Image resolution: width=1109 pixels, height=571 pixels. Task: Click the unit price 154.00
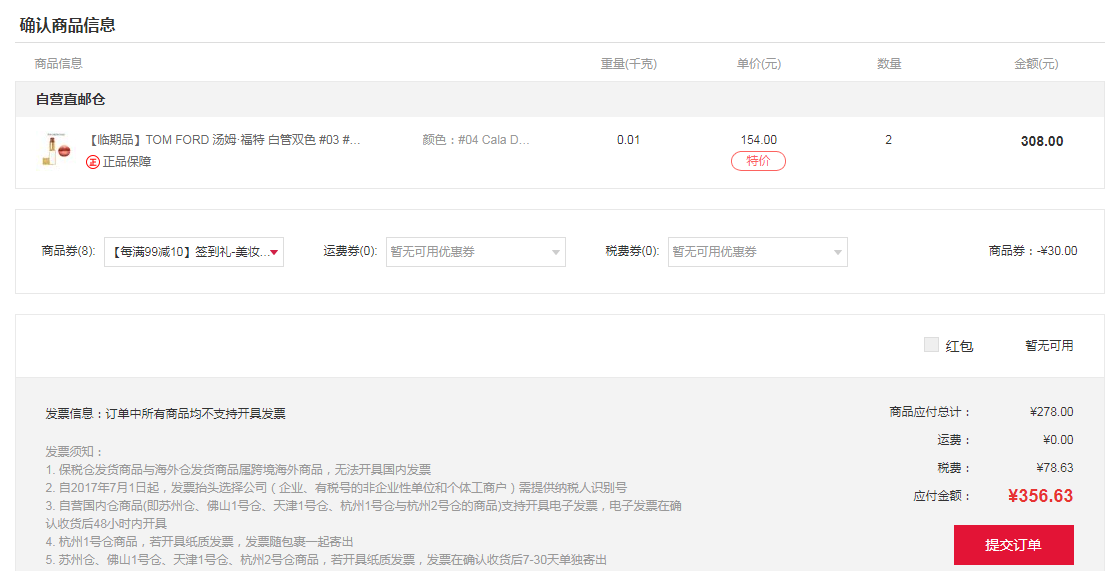[758, 140]
